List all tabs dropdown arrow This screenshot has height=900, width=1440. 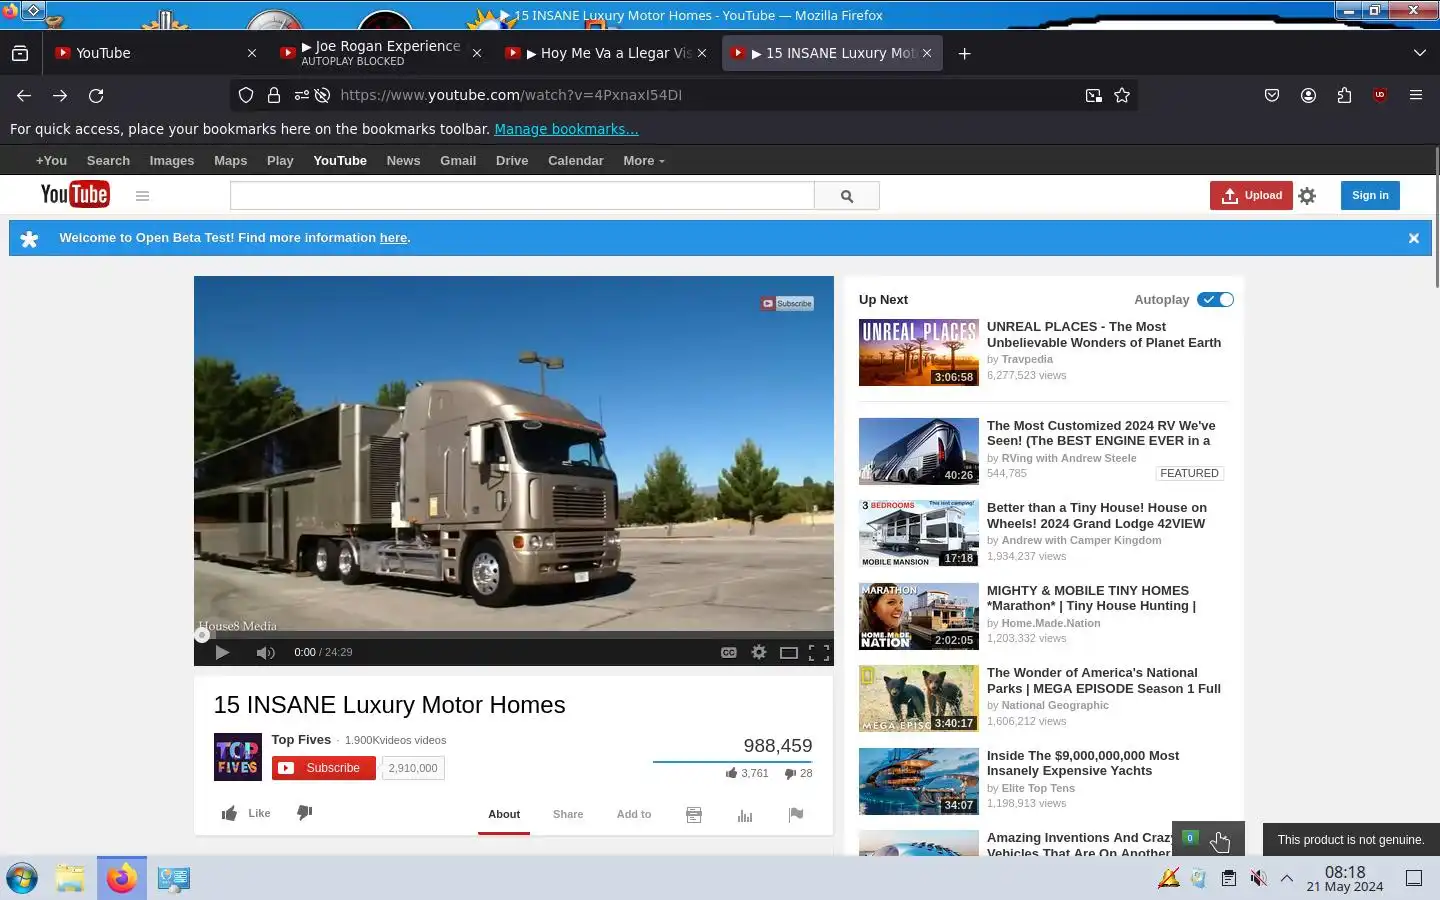1420,53
